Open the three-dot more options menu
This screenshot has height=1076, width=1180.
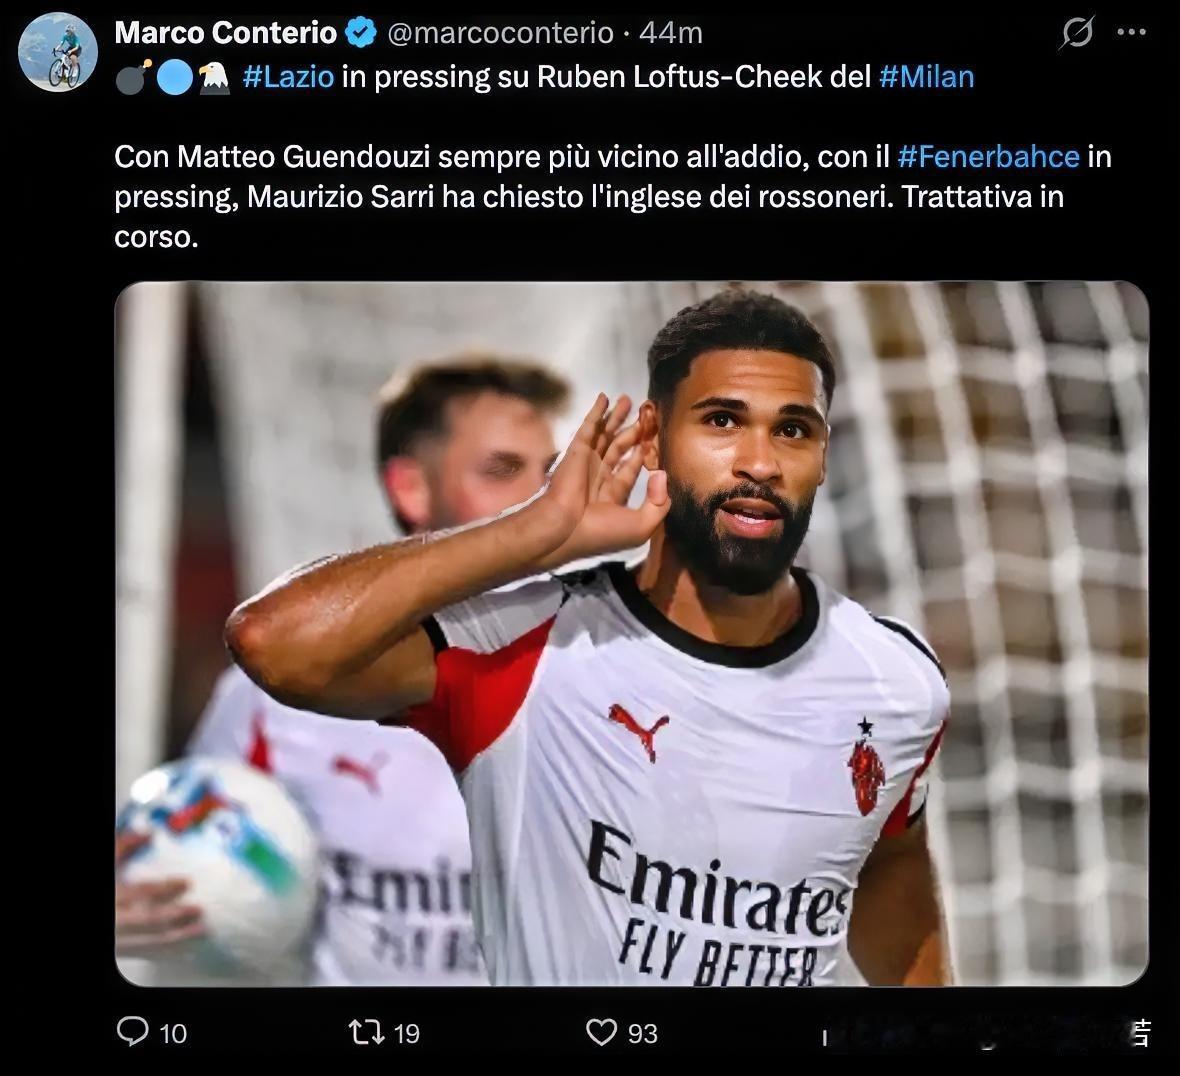coord(1131,33)
